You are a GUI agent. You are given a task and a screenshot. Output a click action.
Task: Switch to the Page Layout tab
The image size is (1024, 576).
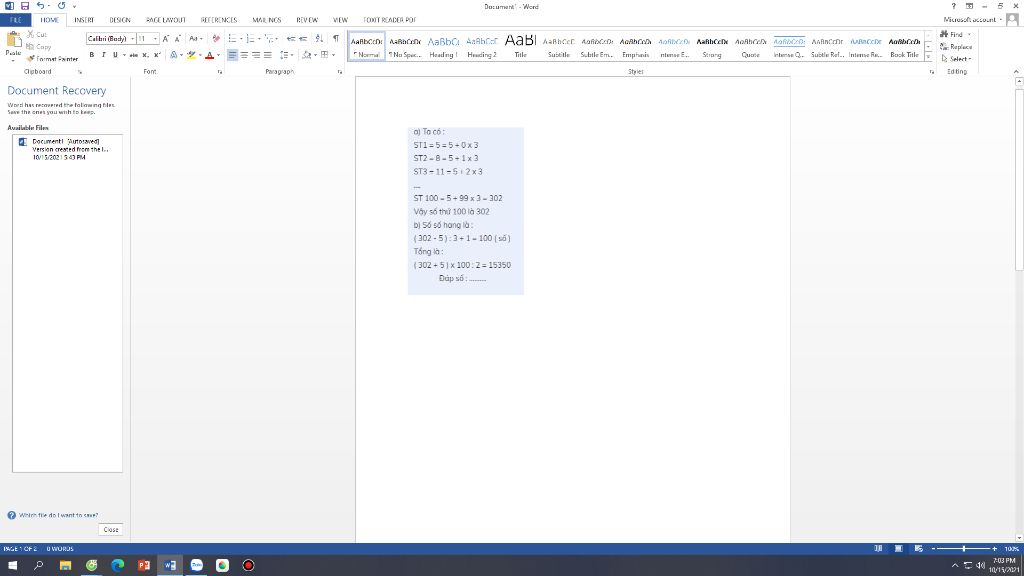[x=162, y=19]
